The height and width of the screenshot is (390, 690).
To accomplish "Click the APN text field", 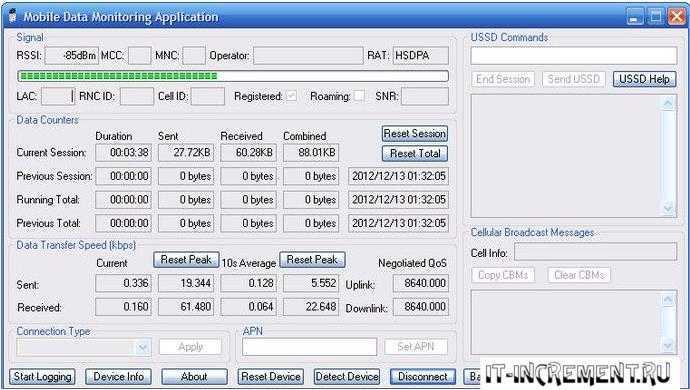I will pyautogui.click(x=309, y=347).
